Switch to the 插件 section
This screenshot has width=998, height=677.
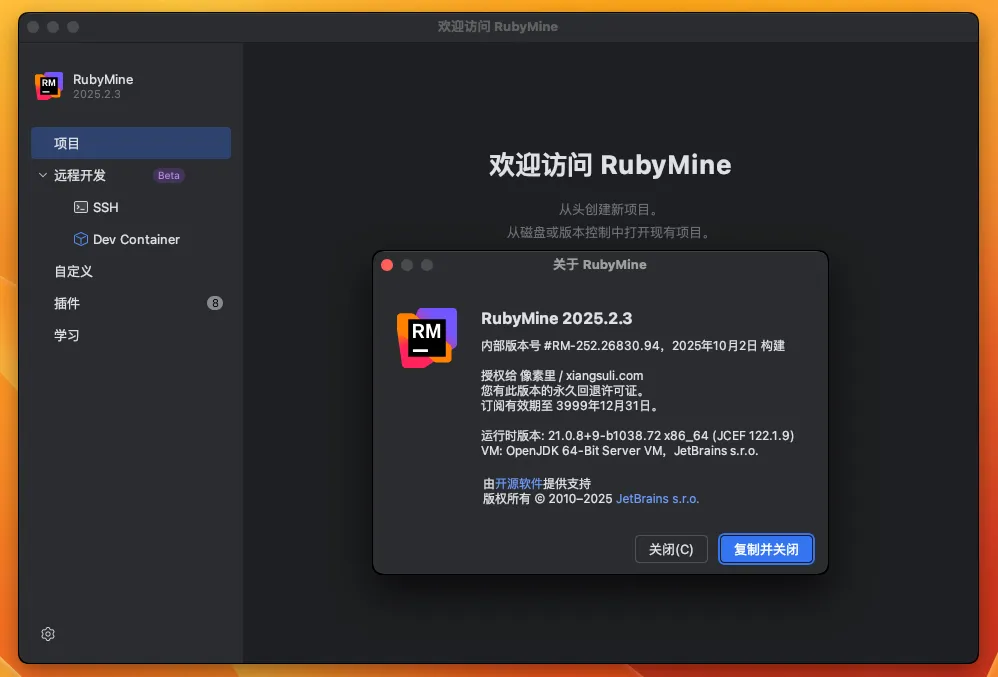coord(67,303)
